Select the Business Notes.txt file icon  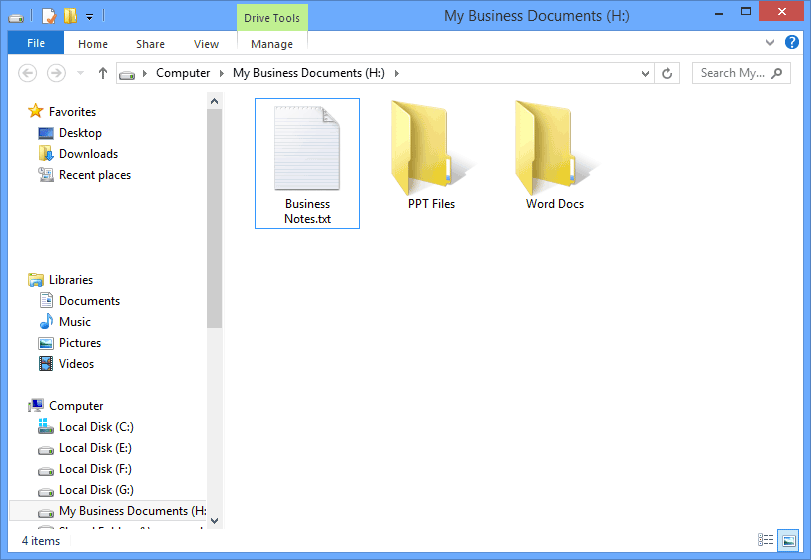click(307, 148)
